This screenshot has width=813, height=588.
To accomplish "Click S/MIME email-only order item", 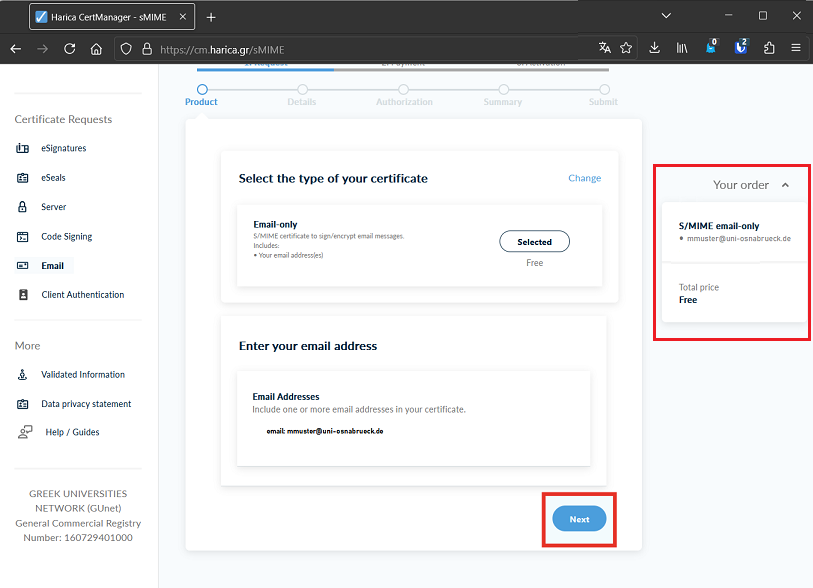I will [x=719, y=226].
